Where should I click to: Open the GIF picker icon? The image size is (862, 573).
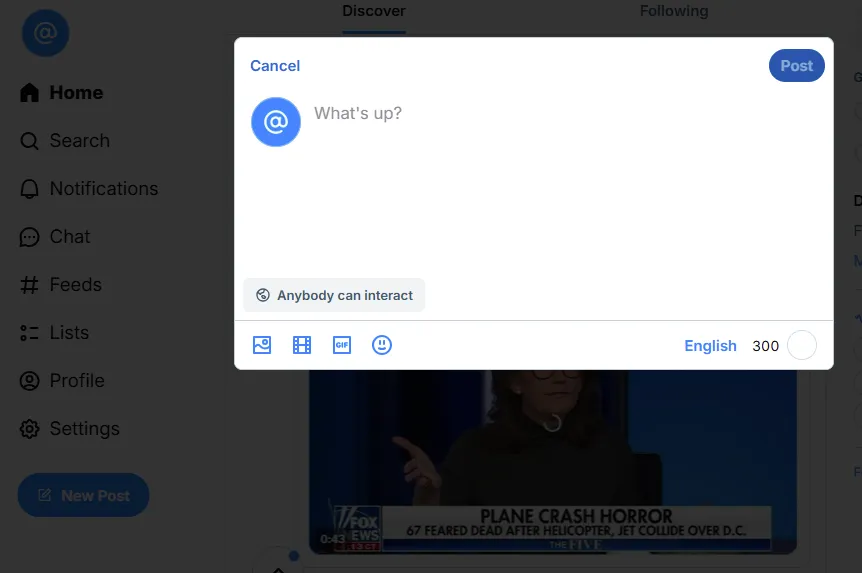point(342,345)
